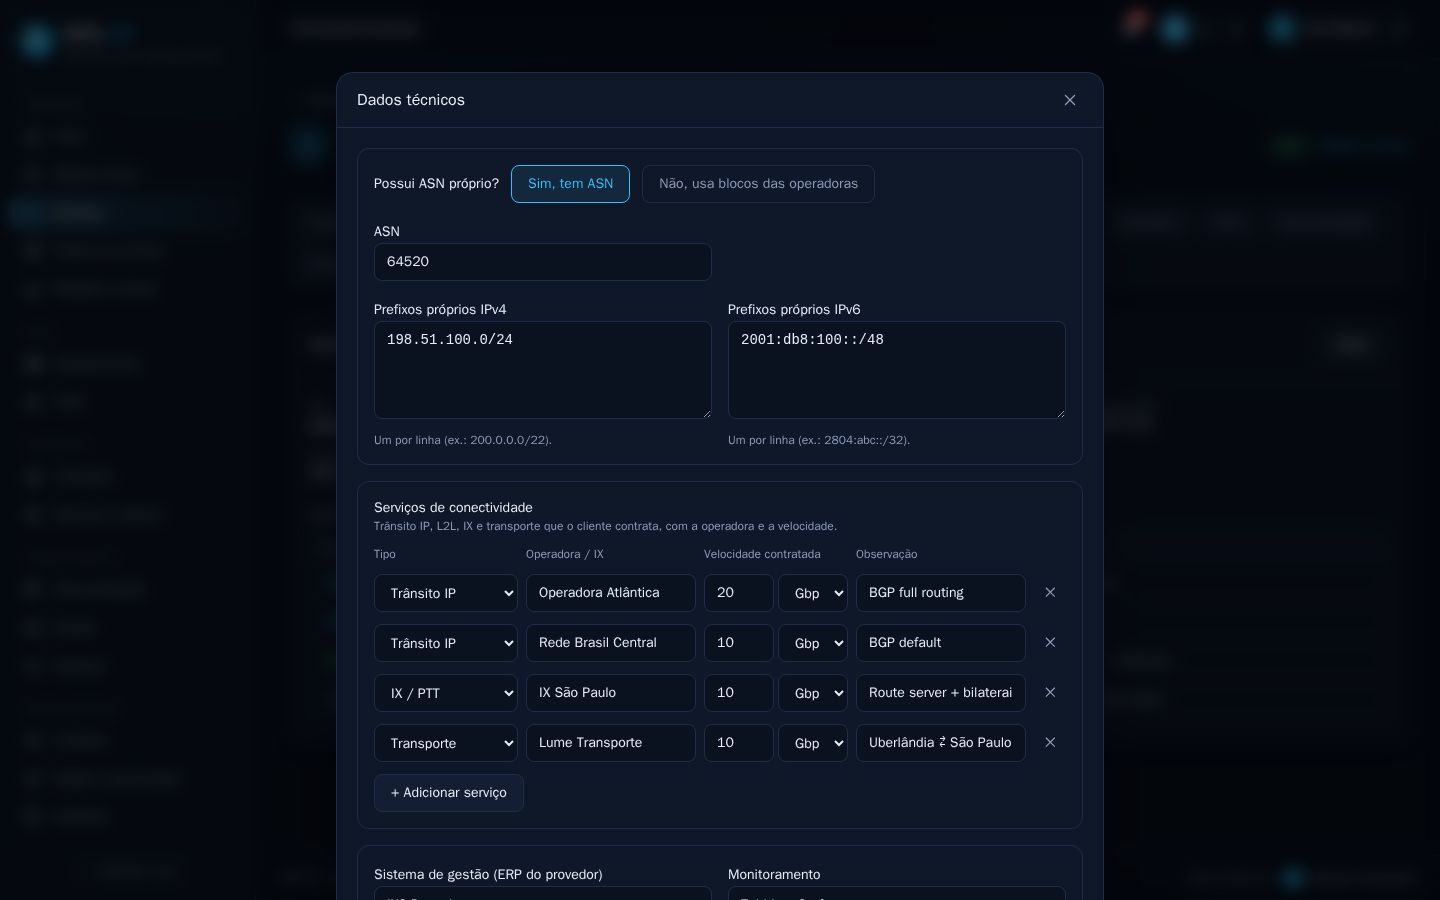Image resolution: width=1440 pixels, height=900 pixels.
Task: Open the 'Transporte' type dropdown
Action: tap(446, 743)
